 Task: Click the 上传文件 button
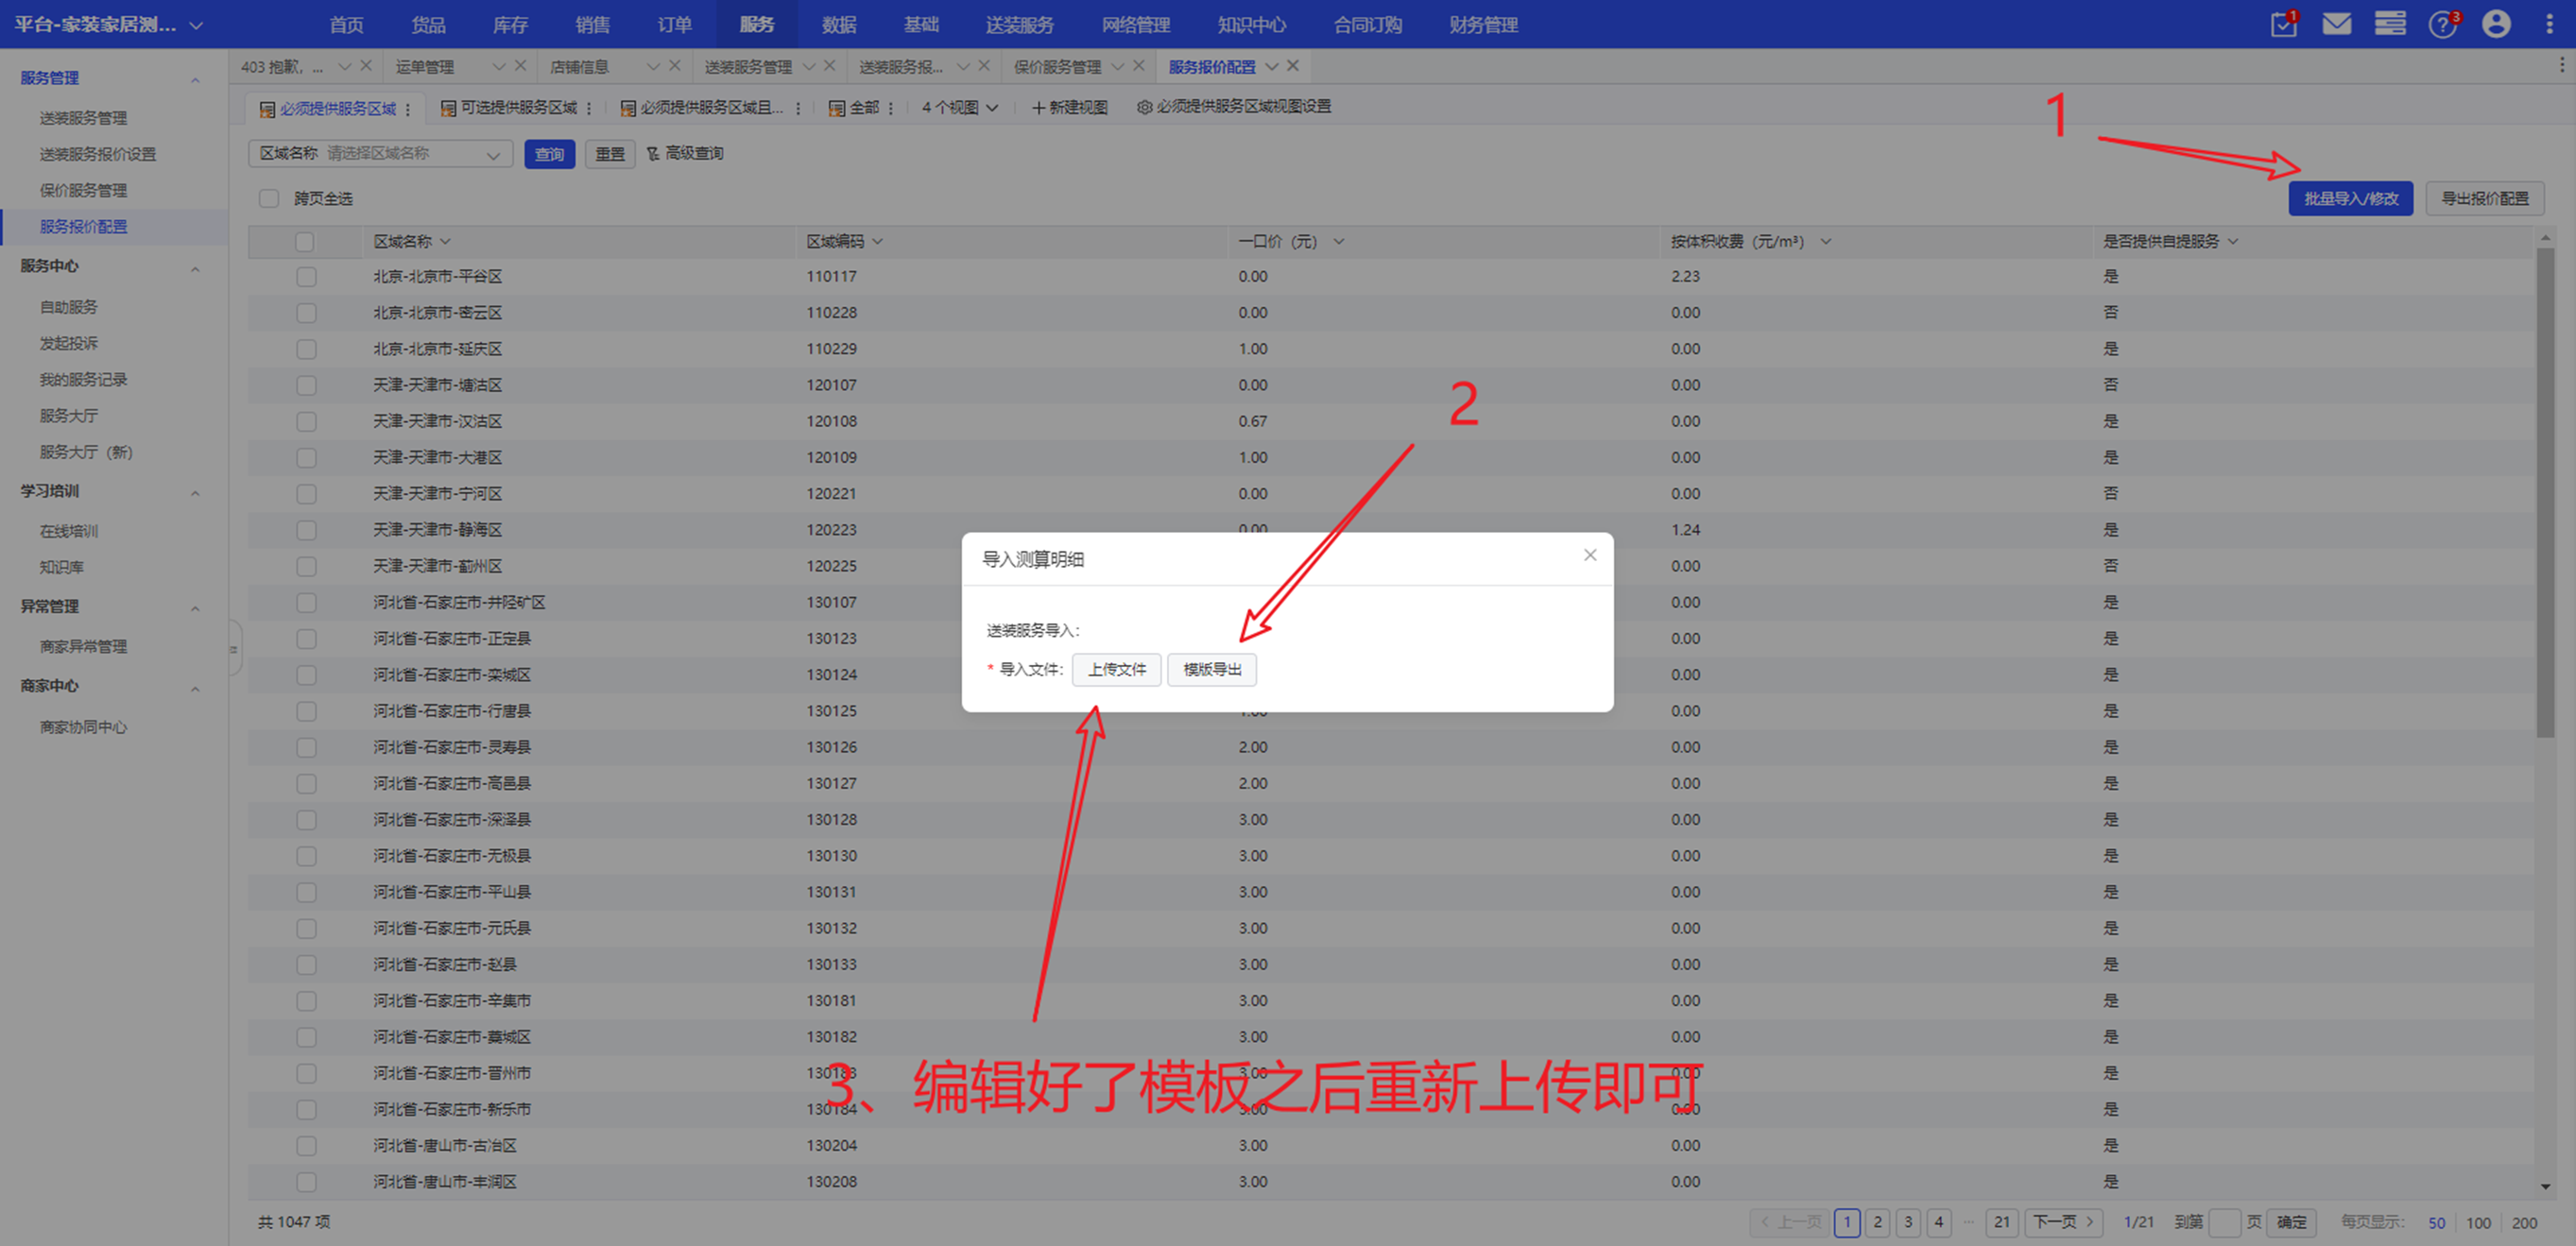pyautogui.click(x=1116, y=669)
